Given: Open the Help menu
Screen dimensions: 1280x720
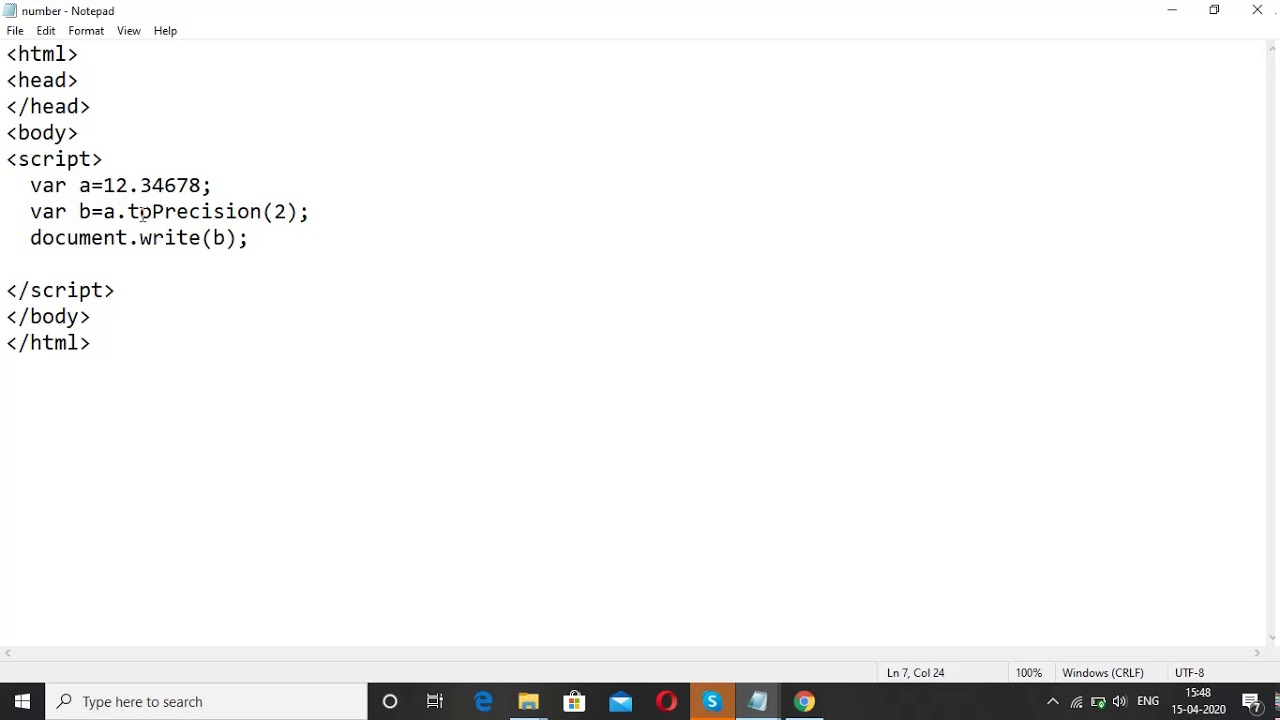Looking at the screenshot, I should pos(165,31).
